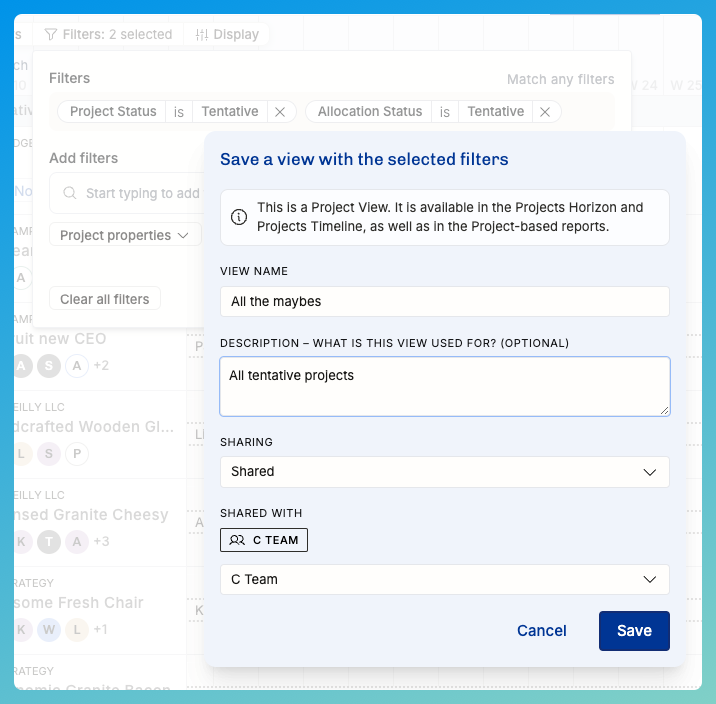Open the C Team dropdown
The width and height of the screenshot is (716, 704).
[444, 579]
